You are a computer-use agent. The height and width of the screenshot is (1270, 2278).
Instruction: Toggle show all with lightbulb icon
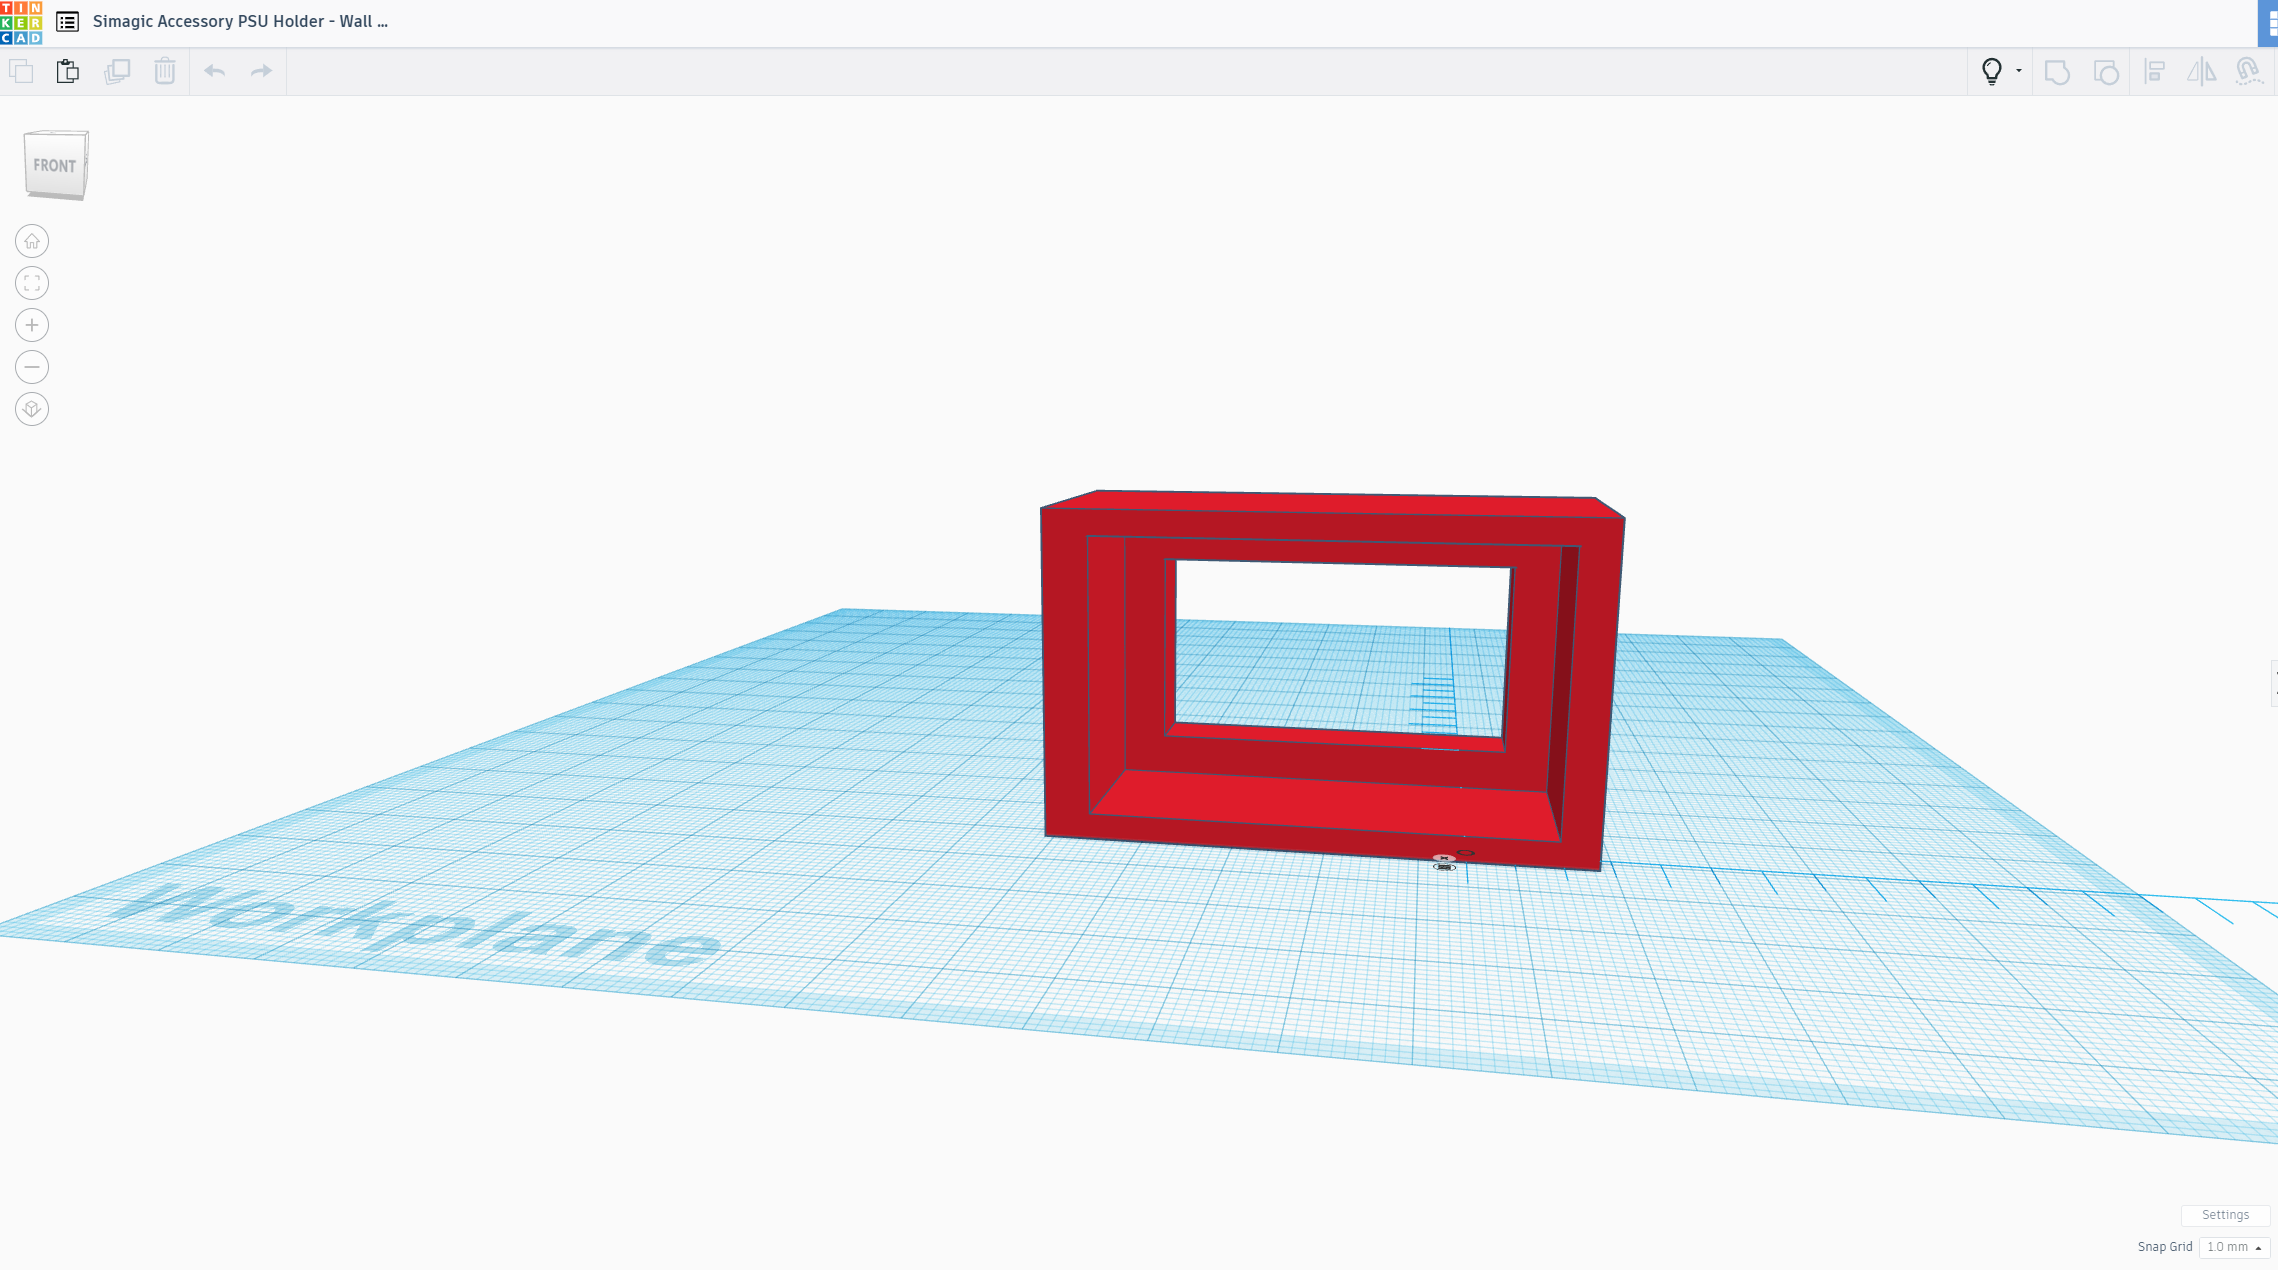[1991, 71]
